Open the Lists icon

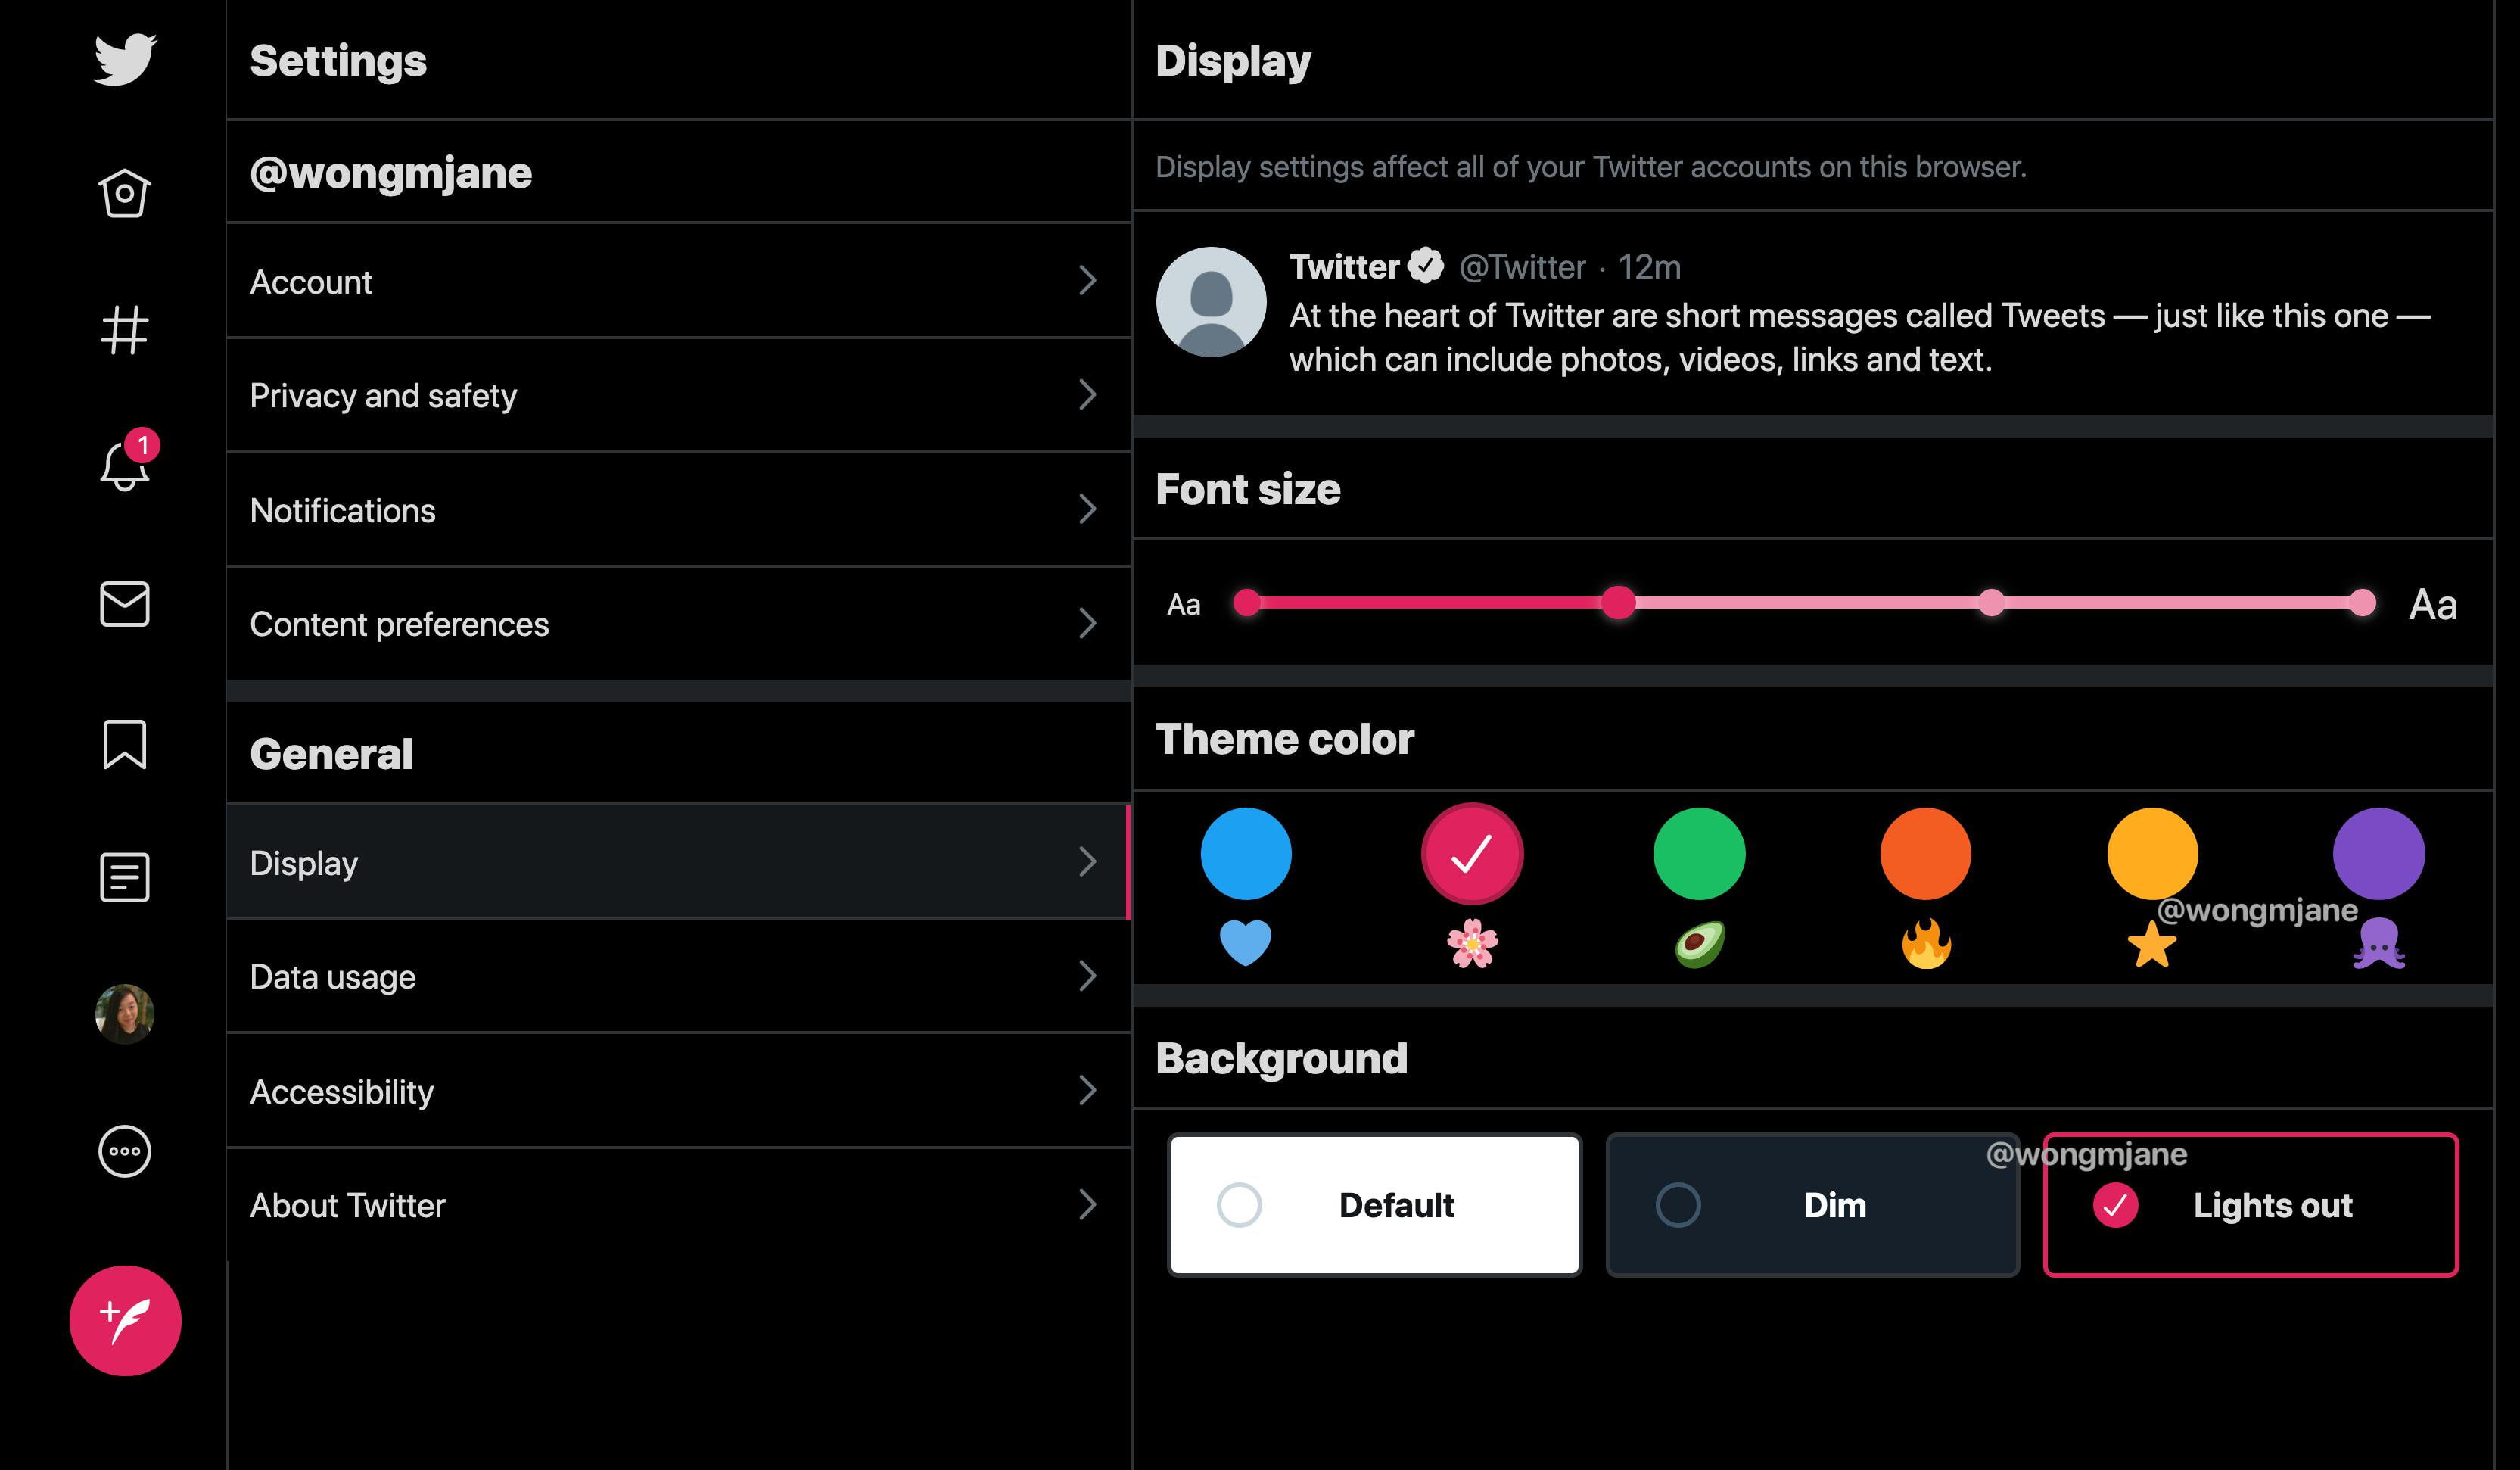[x=124, y=875]
